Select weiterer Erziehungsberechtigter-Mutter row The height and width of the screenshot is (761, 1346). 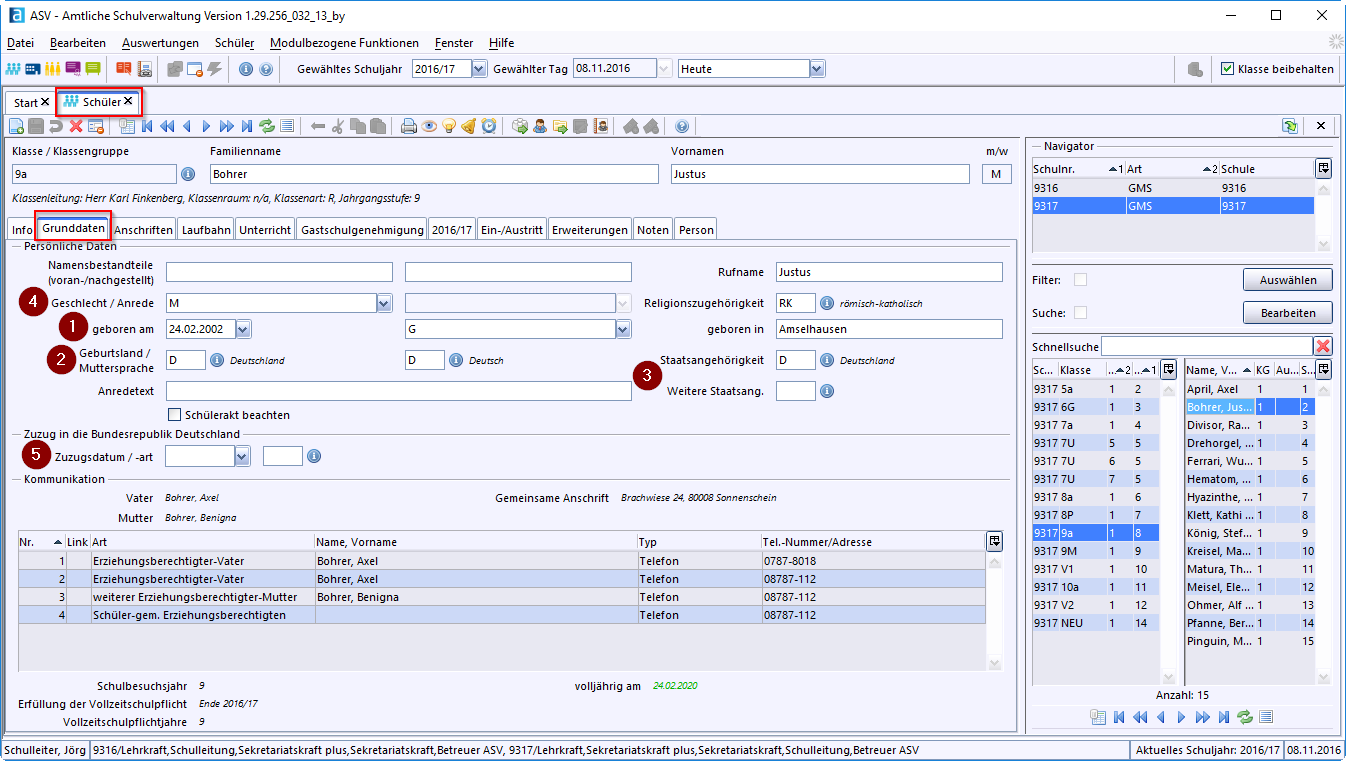(502, 597)
